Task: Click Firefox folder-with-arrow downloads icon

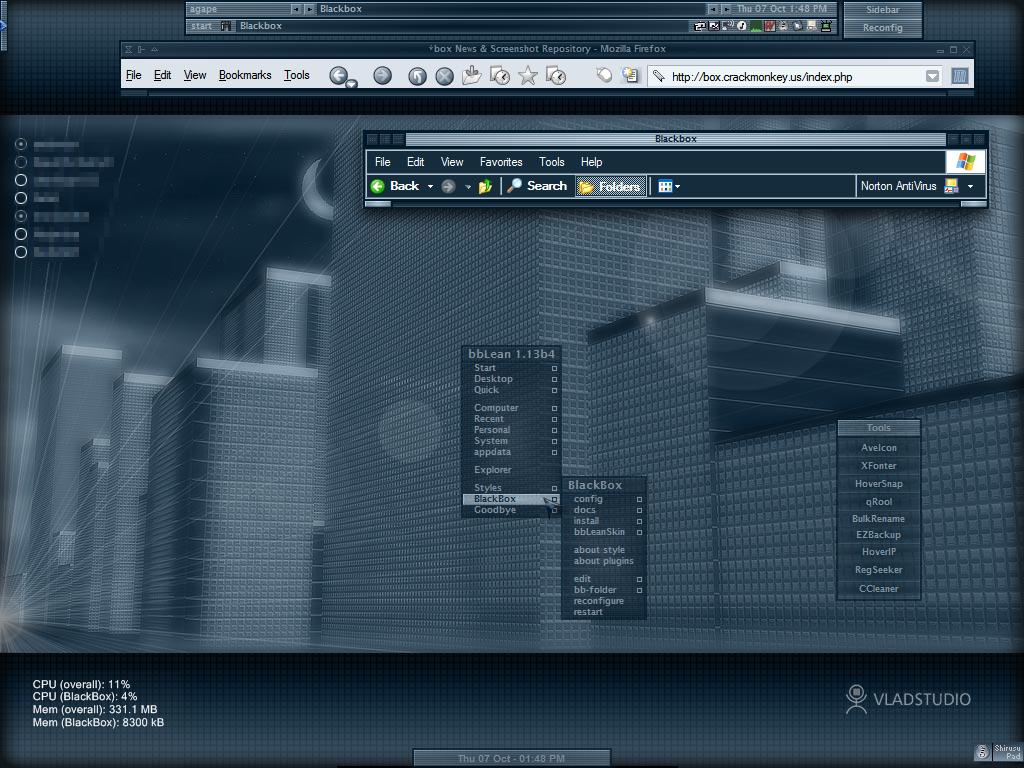Action: point(472,76)
